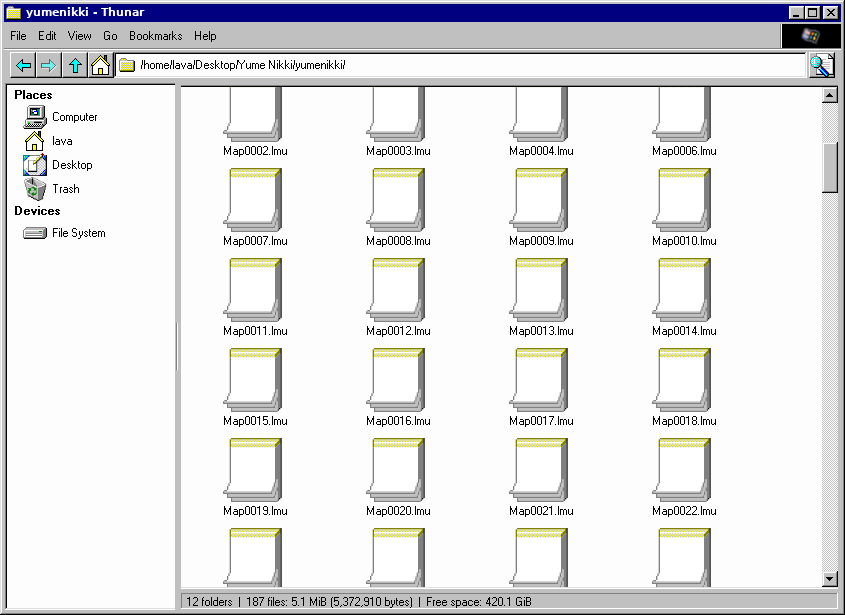
Task: Select the Map0015.lmu file icon
Action: [x=252, y=379]
